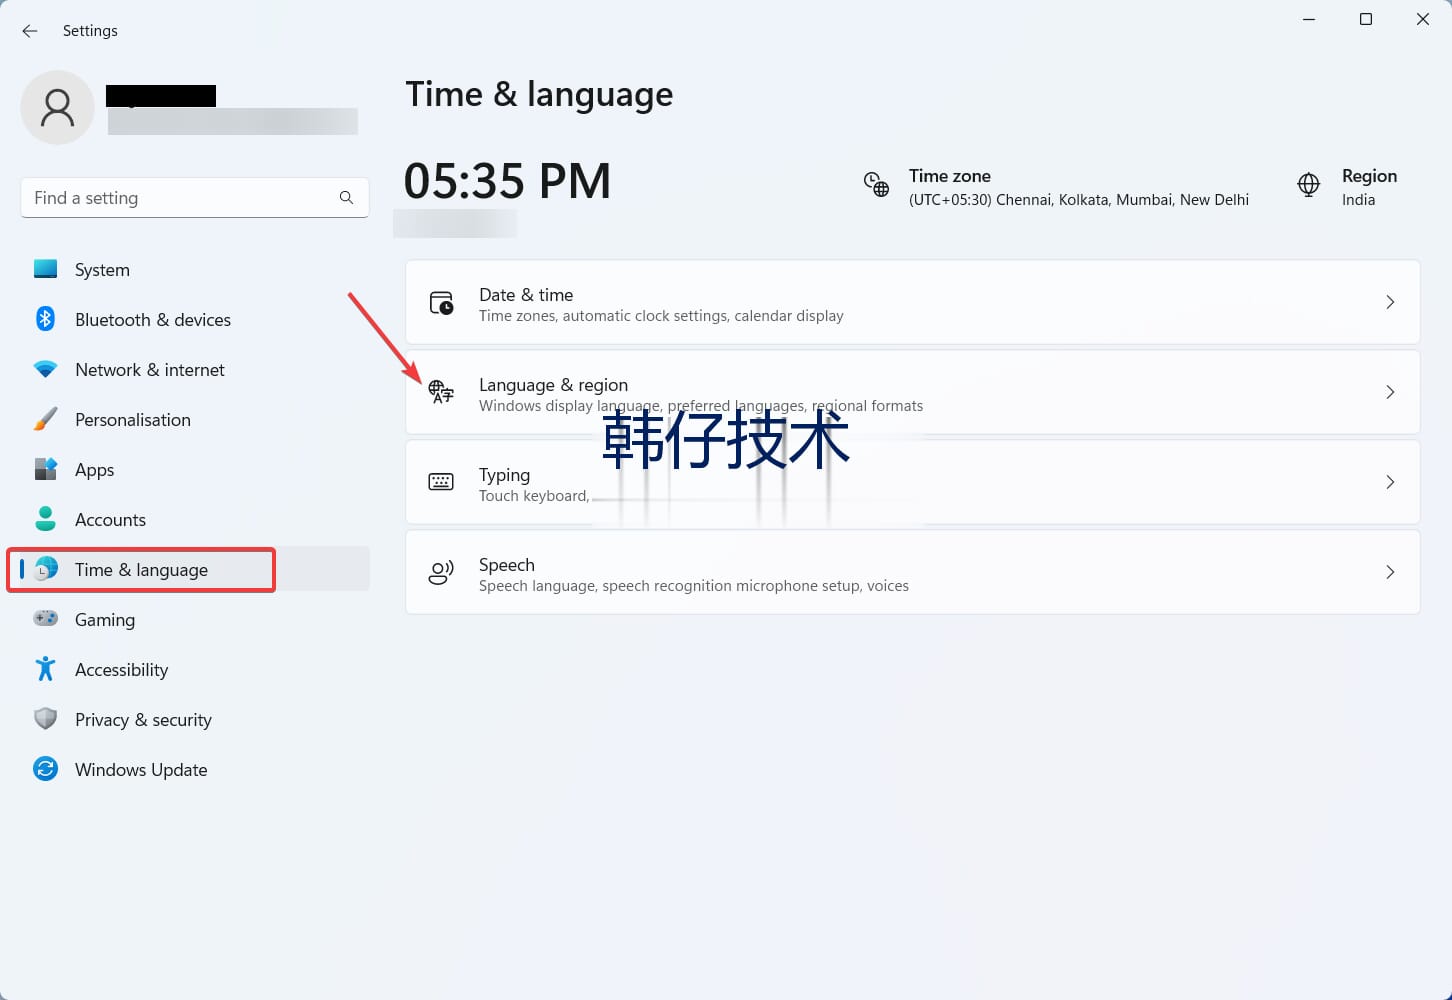The image size is (1452, 1000).
Task: Open Privacy & security category
Action: click(195, 719)
